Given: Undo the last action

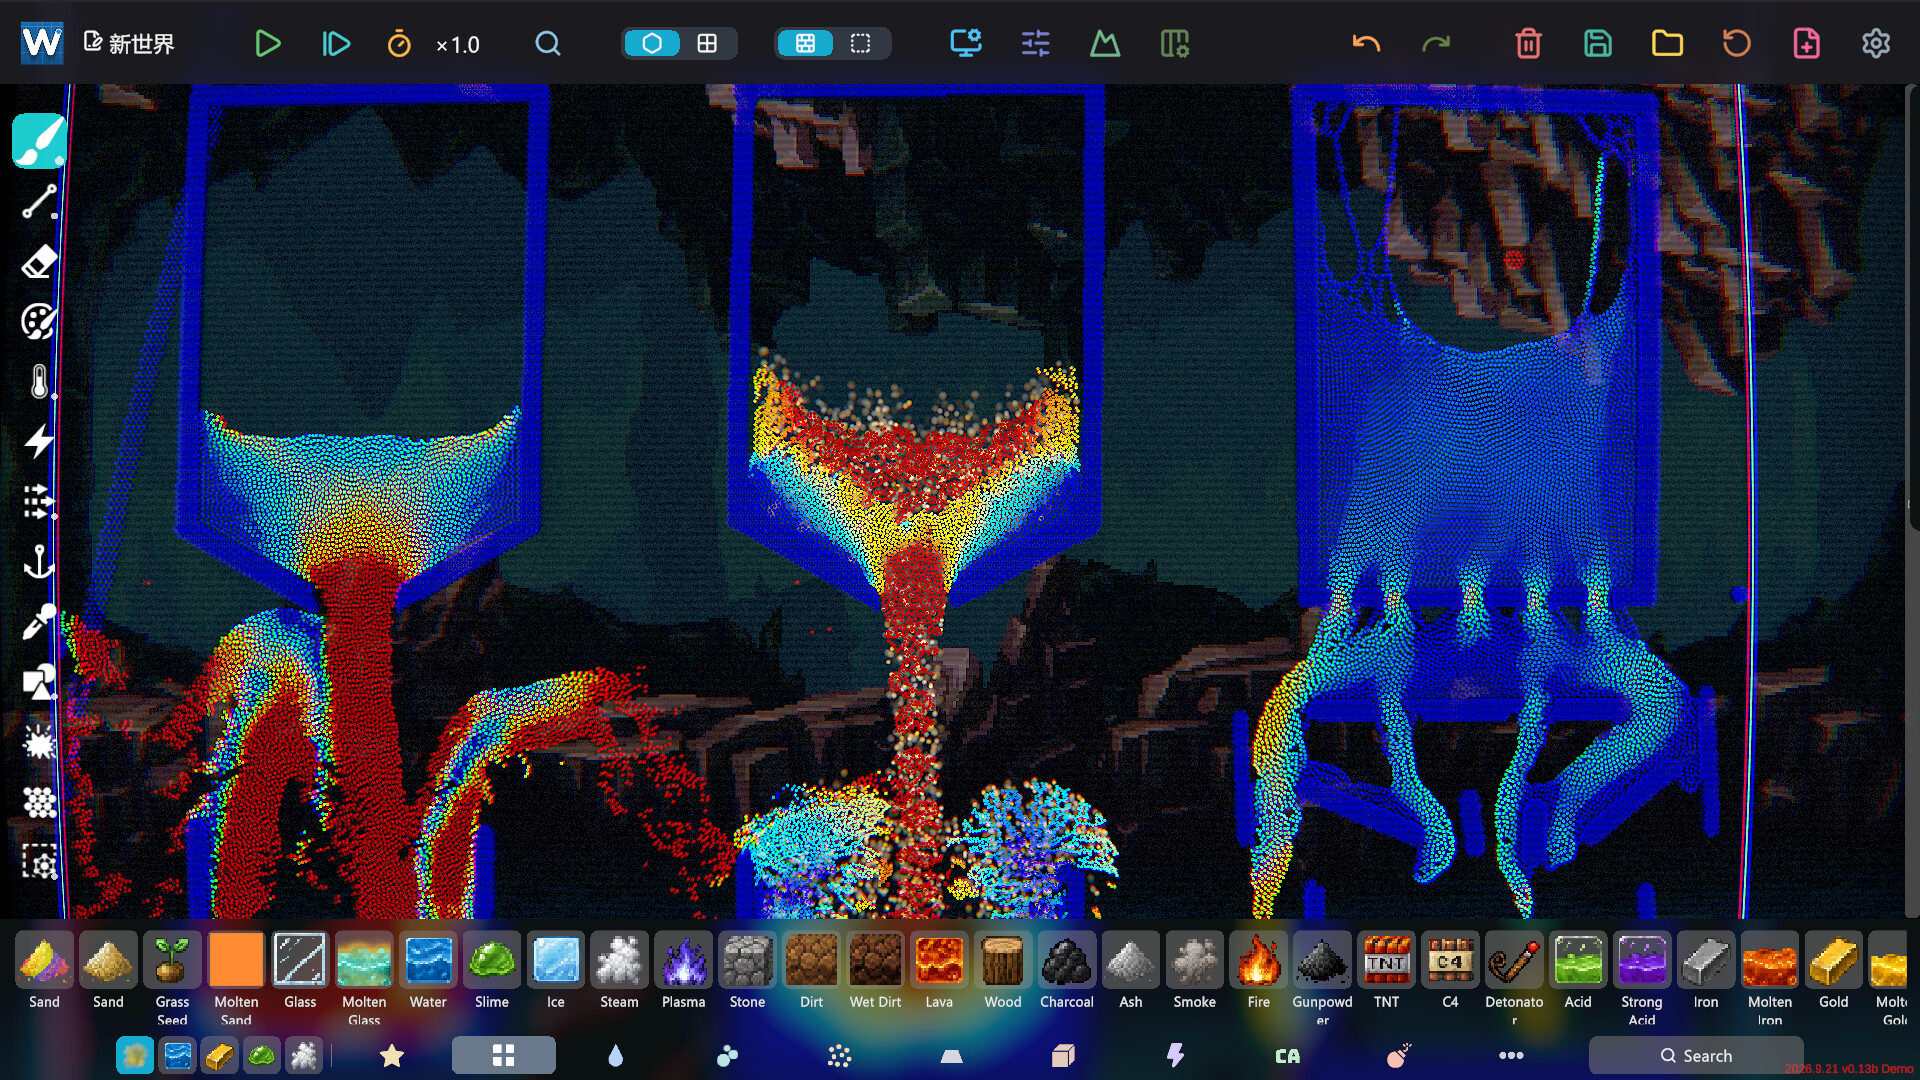Looking at the screenshot, I should (1366, 43).
